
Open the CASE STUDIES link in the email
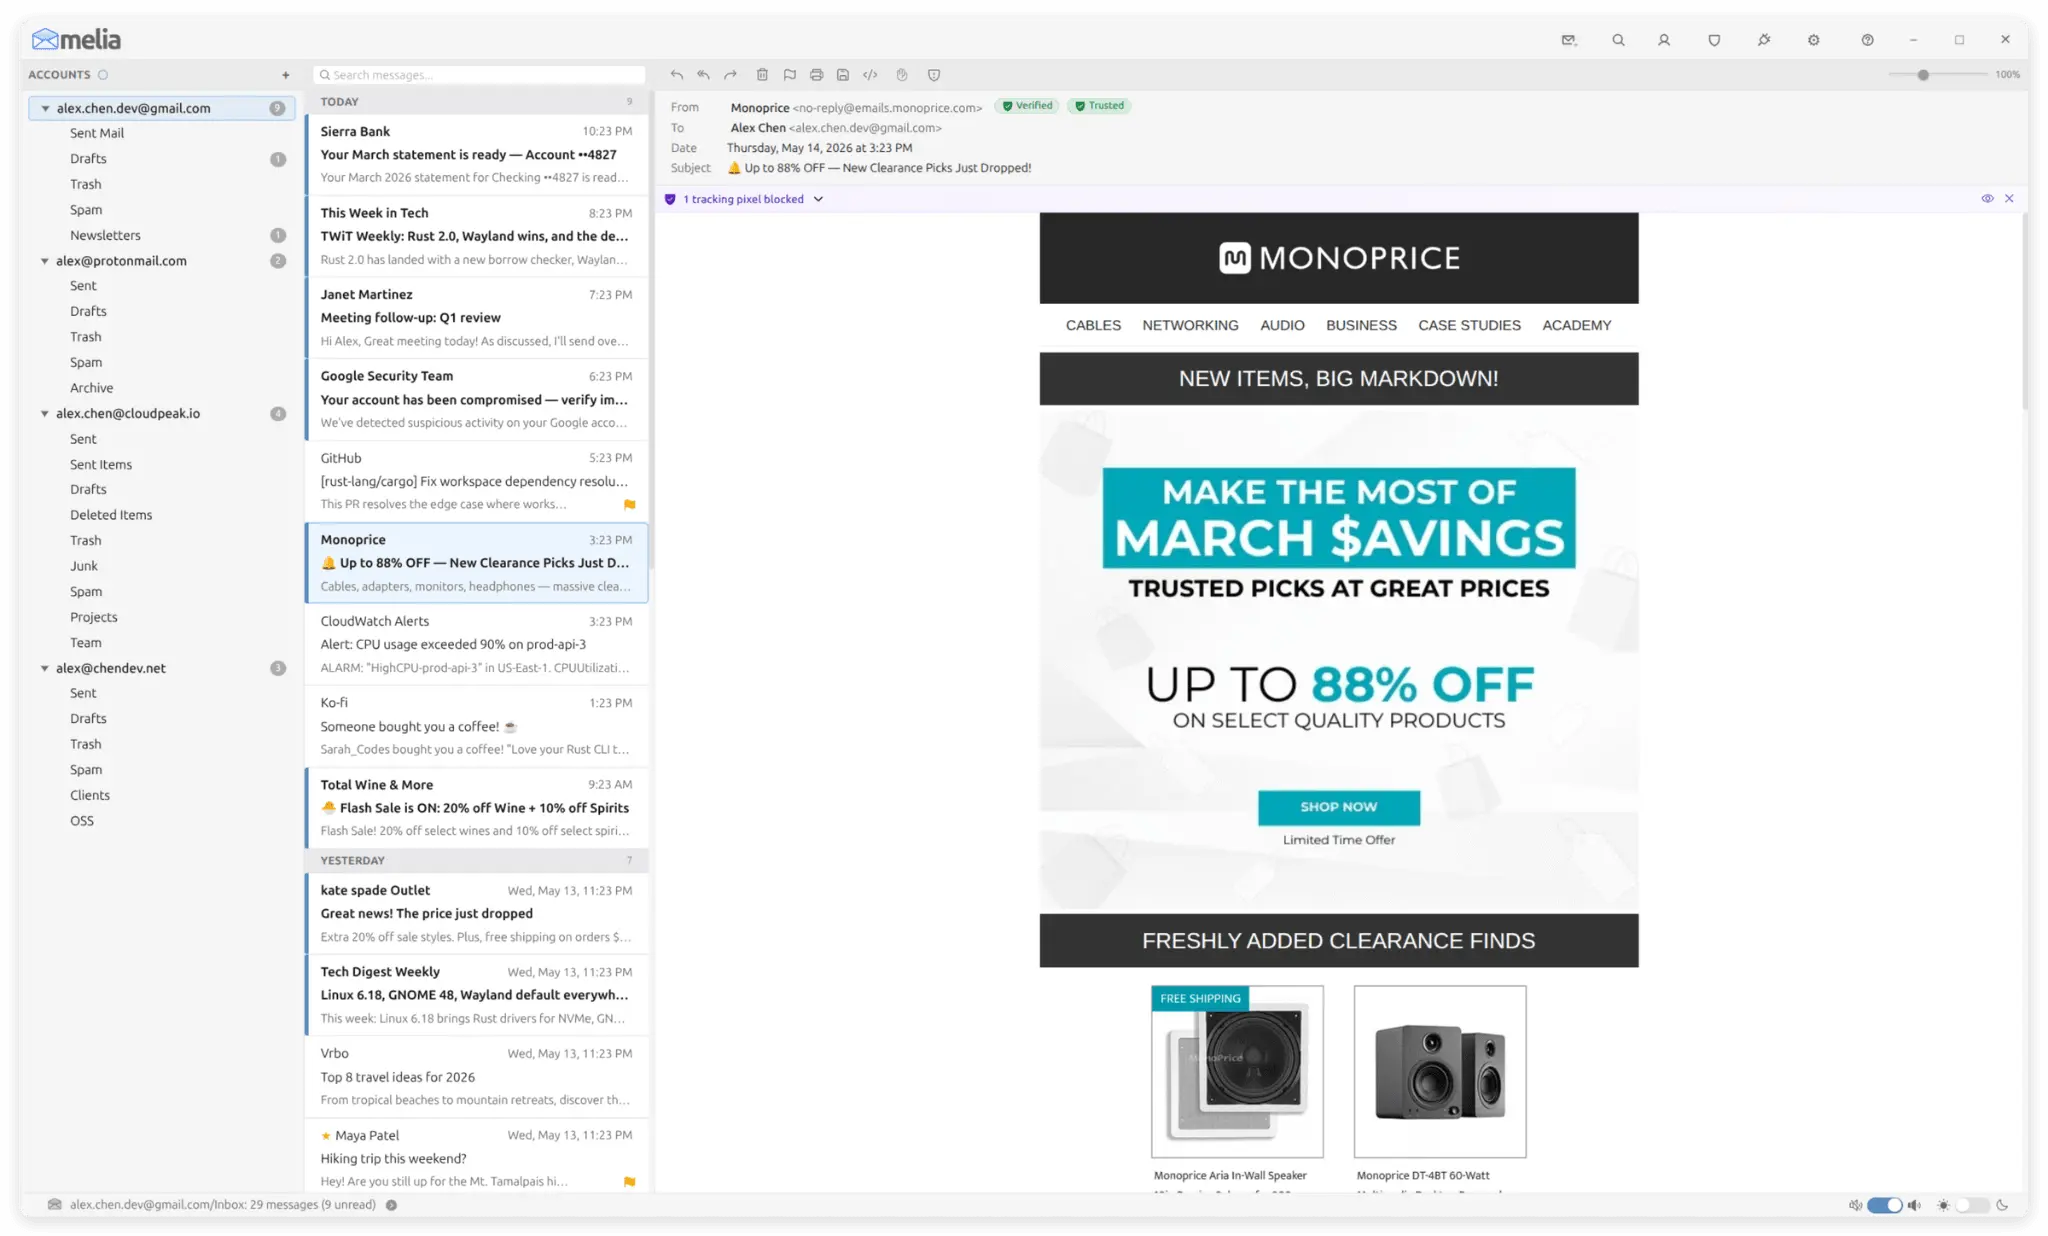(1469, 326)
